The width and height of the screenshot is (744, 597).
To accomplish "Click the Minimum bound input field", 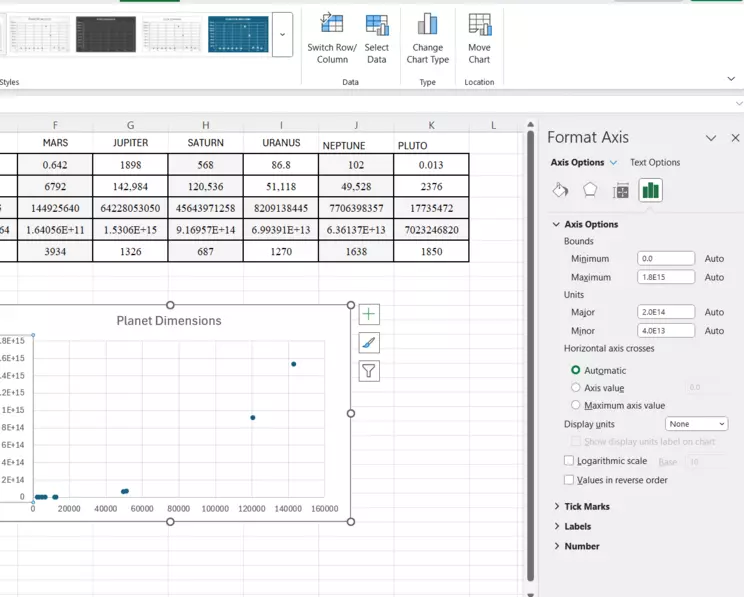I will [x=666, y=258].
